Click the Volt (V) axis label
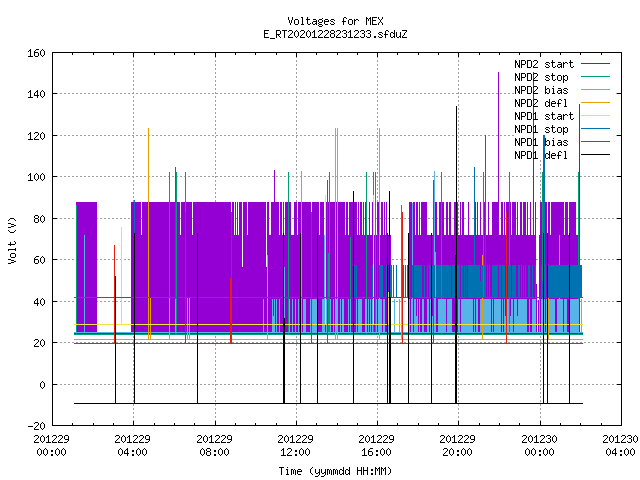This screenshot has width=640, height=480. [x=12, y=240]
